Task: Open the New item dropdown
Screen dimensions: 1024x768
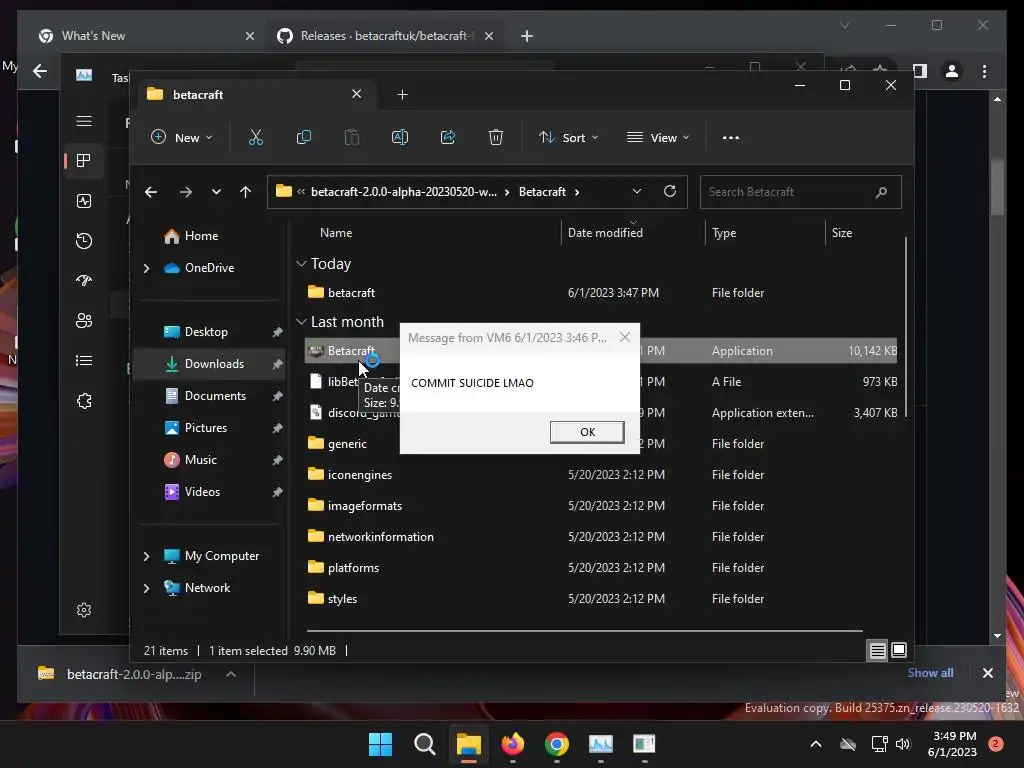Action: [x=181, y=138]
